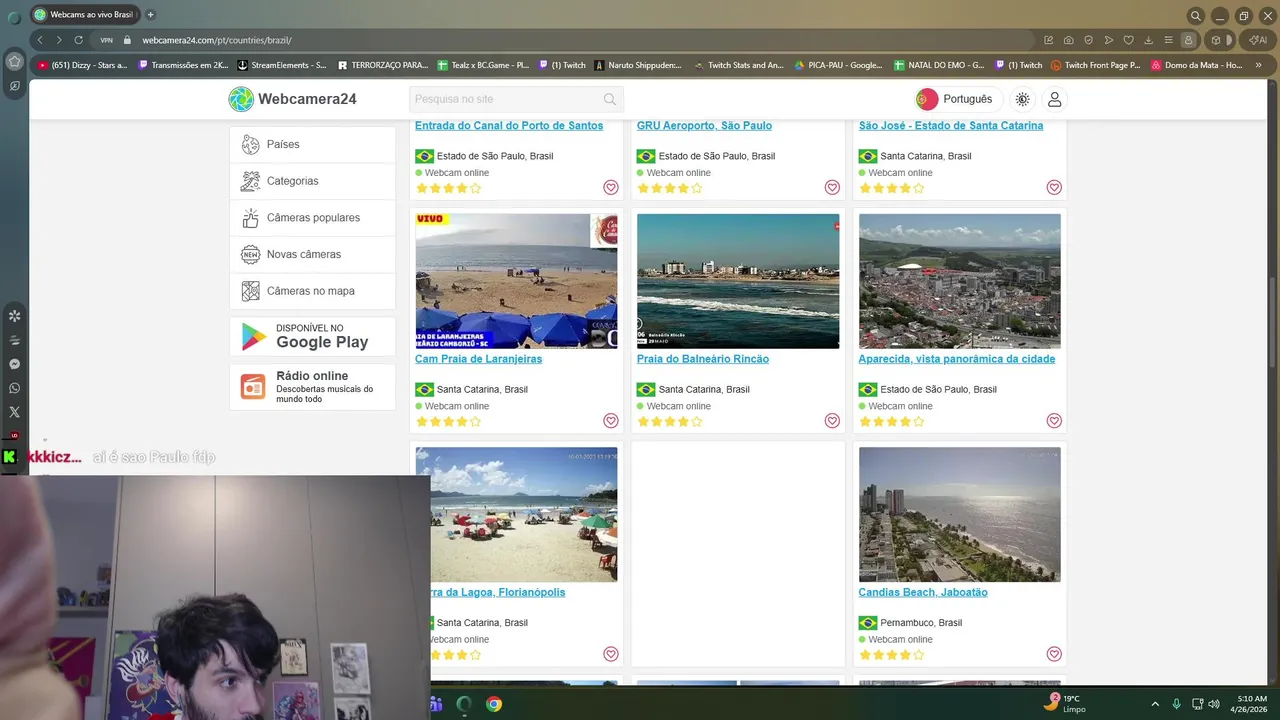This screenshot has width=1280, height=720.
Task: Click the Webcamera24 logo
Action: [x=292, y=99]
